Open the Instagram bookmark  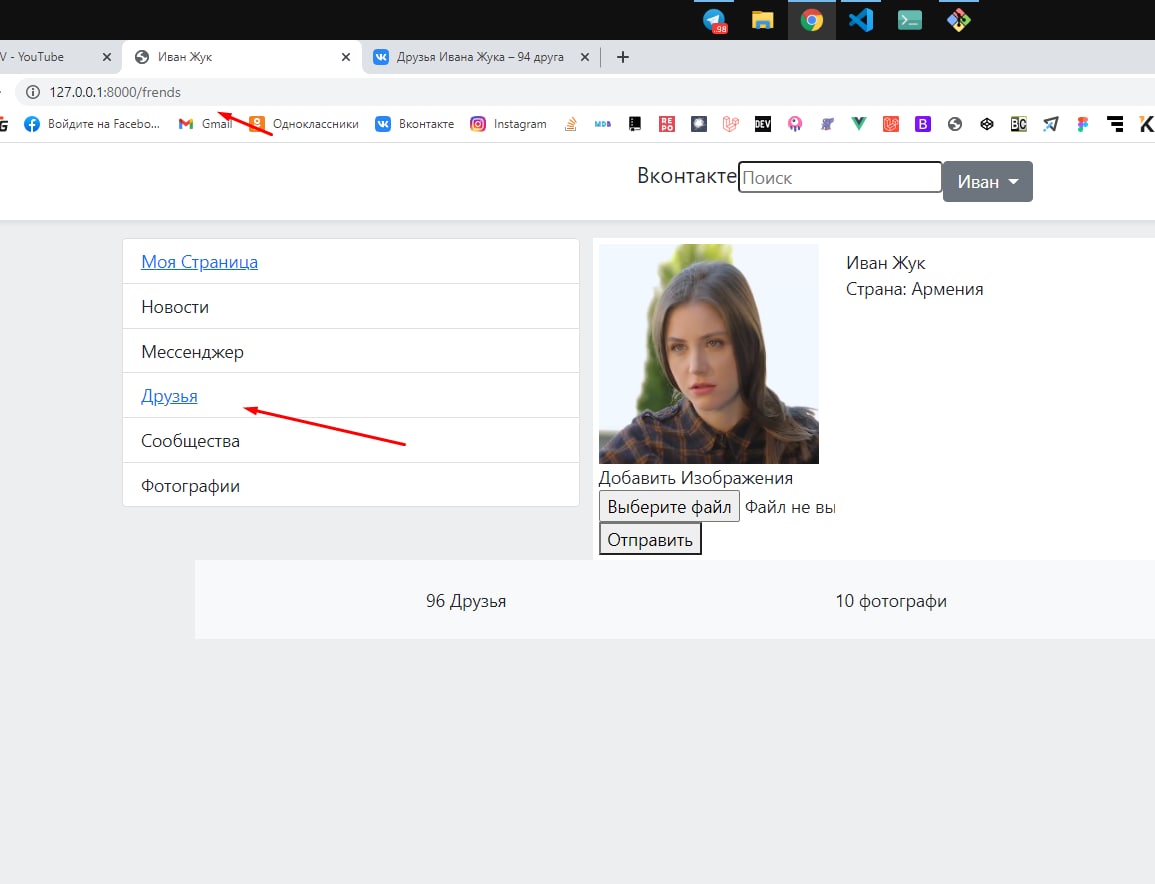point(508,124)
